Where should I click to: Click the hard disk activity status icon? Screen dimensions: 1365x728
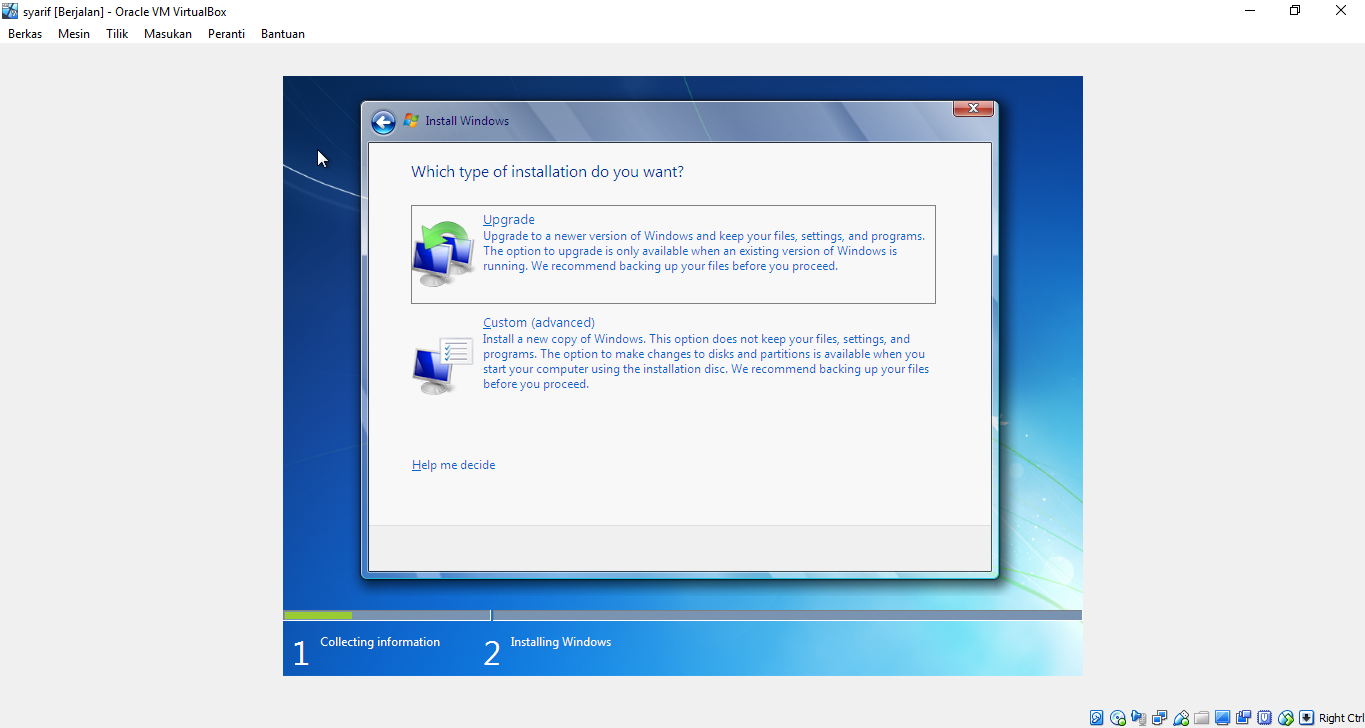[1096, 718]
